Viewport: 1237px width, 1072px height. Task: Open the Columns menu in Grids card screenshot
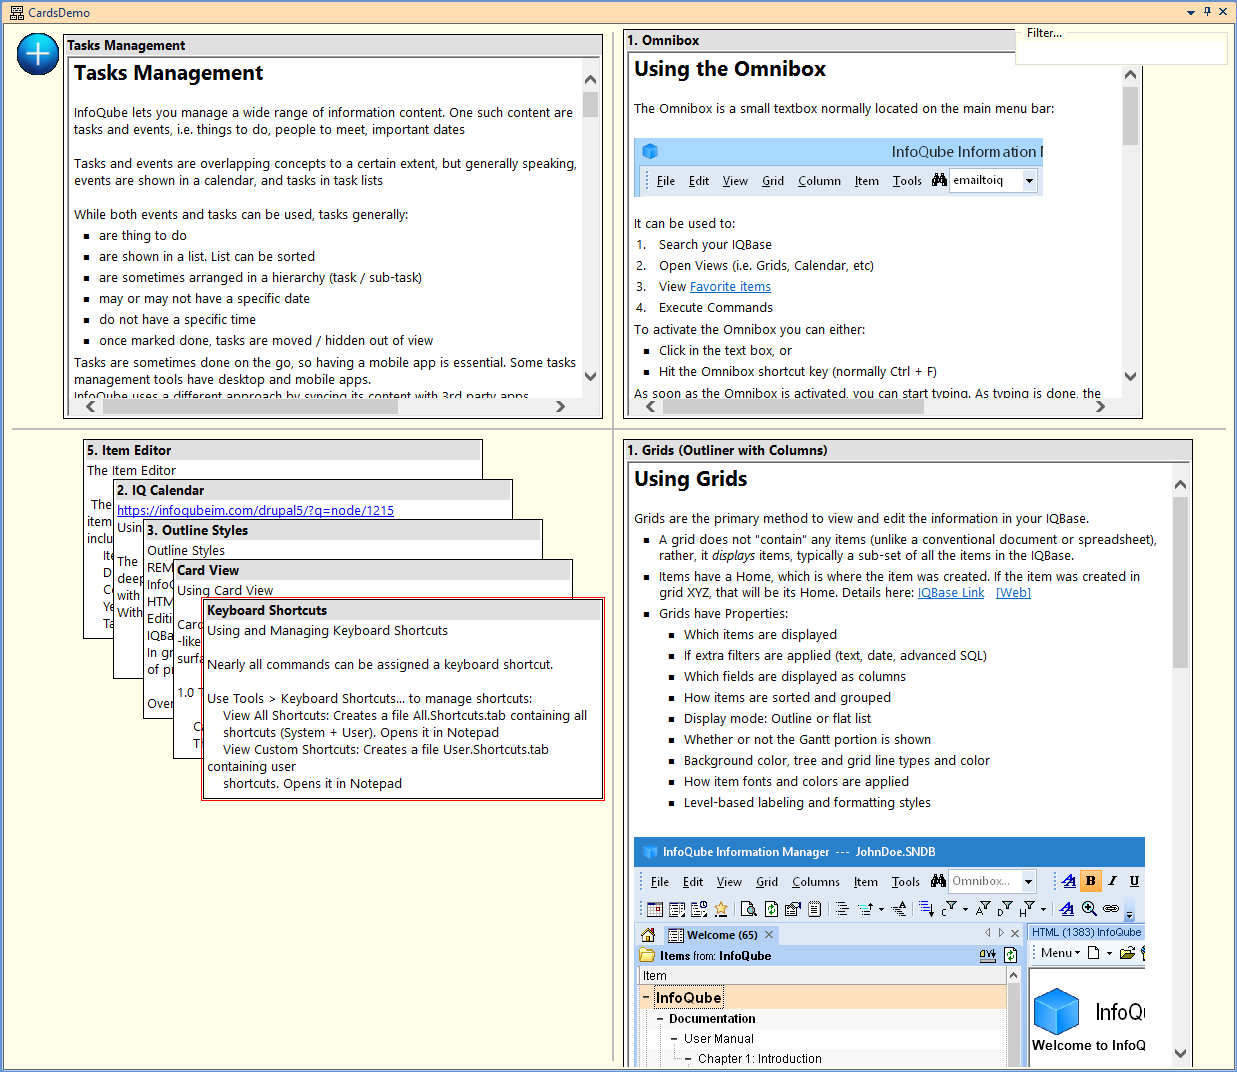816,882
